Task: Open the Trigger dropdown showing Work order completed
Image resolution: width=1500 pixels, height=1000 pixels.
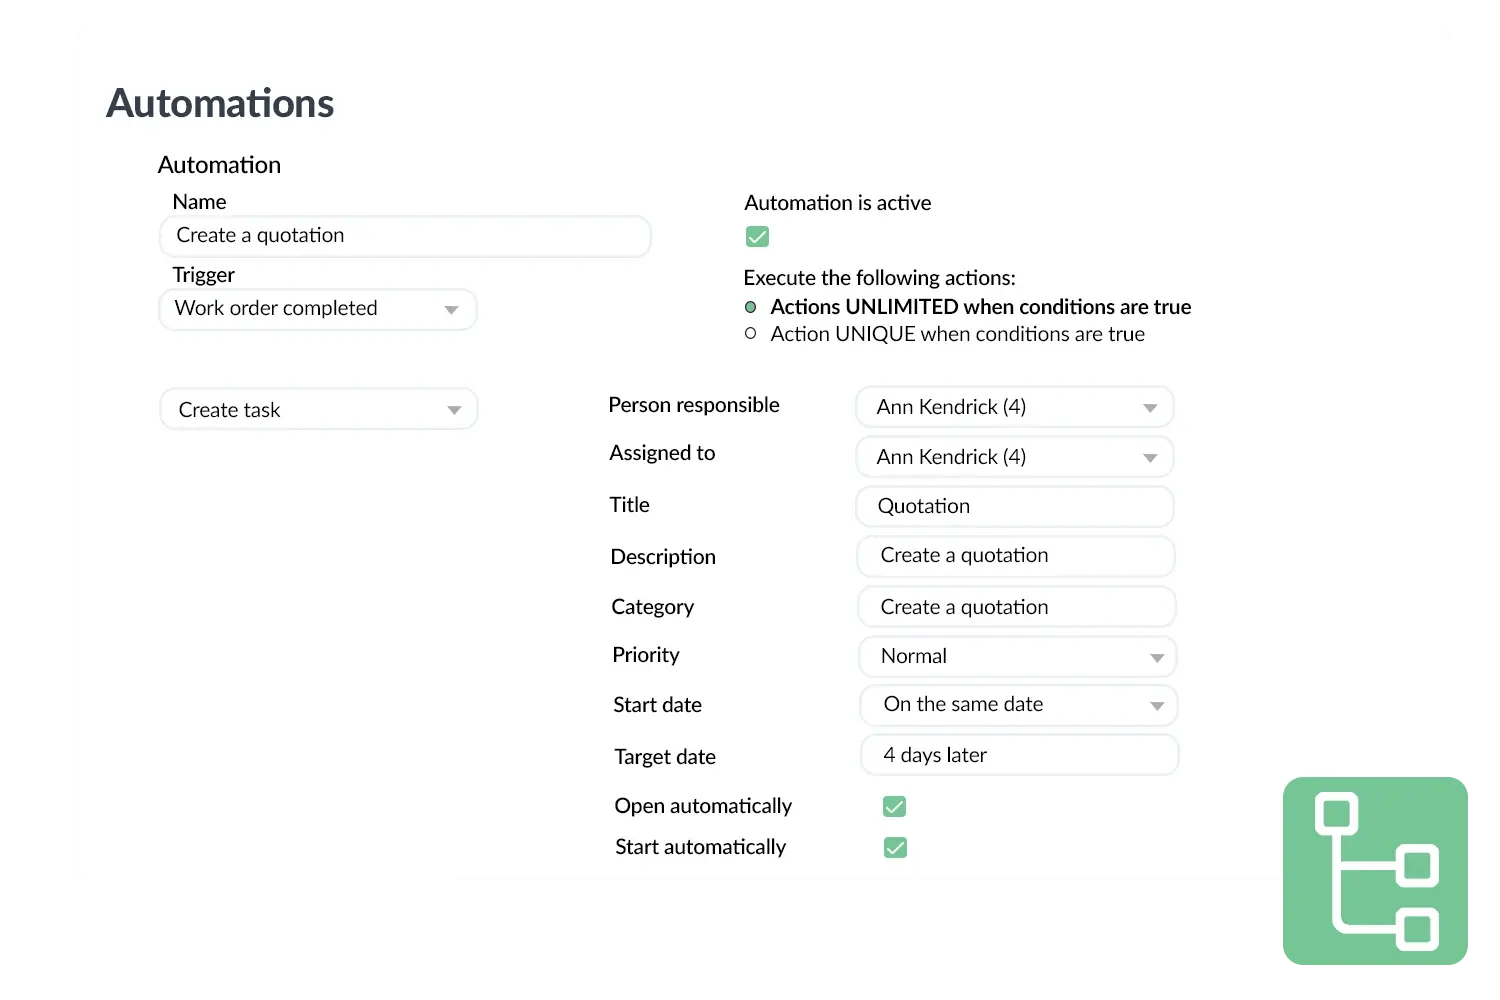Action: click(x=317, y=309)
